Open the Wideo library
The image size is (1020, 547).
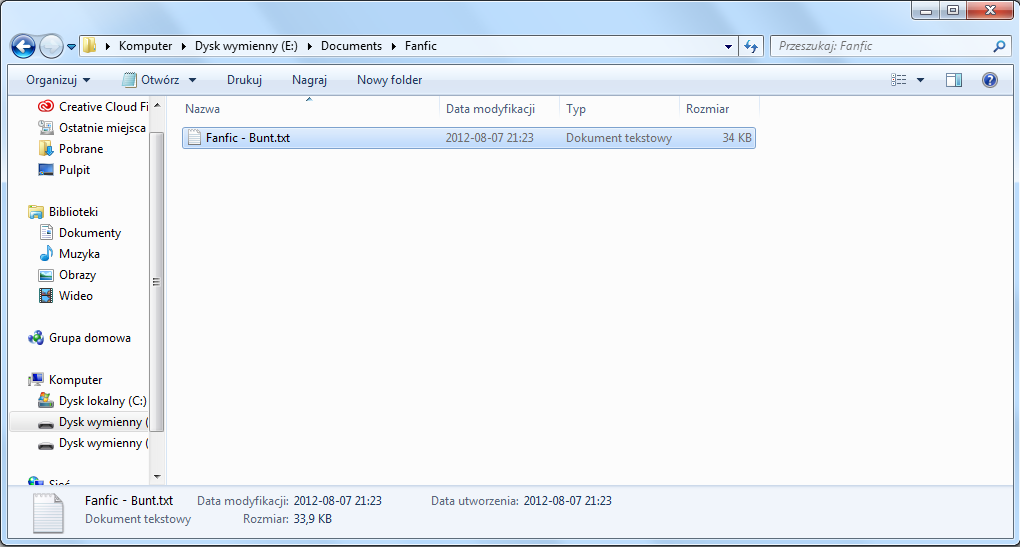point(75,296)
